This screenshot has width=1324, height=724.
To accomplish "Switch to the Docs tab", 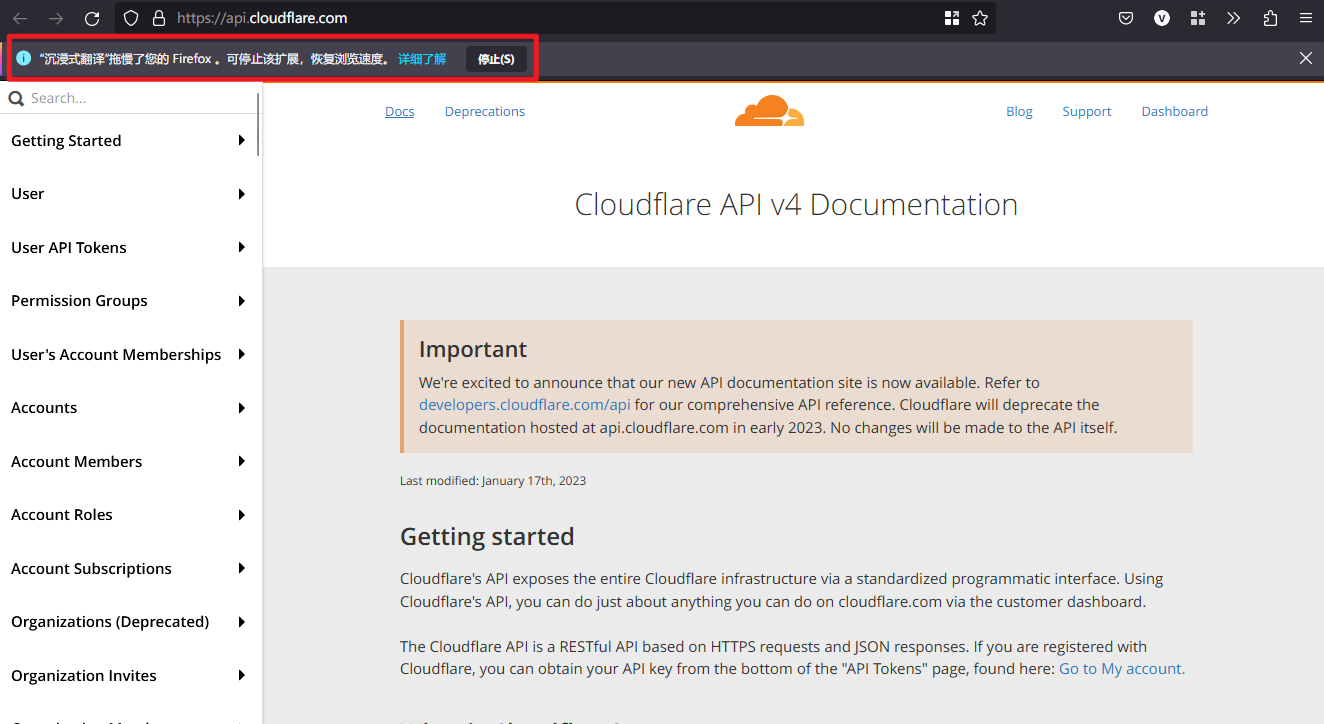I will pos(399,111).
